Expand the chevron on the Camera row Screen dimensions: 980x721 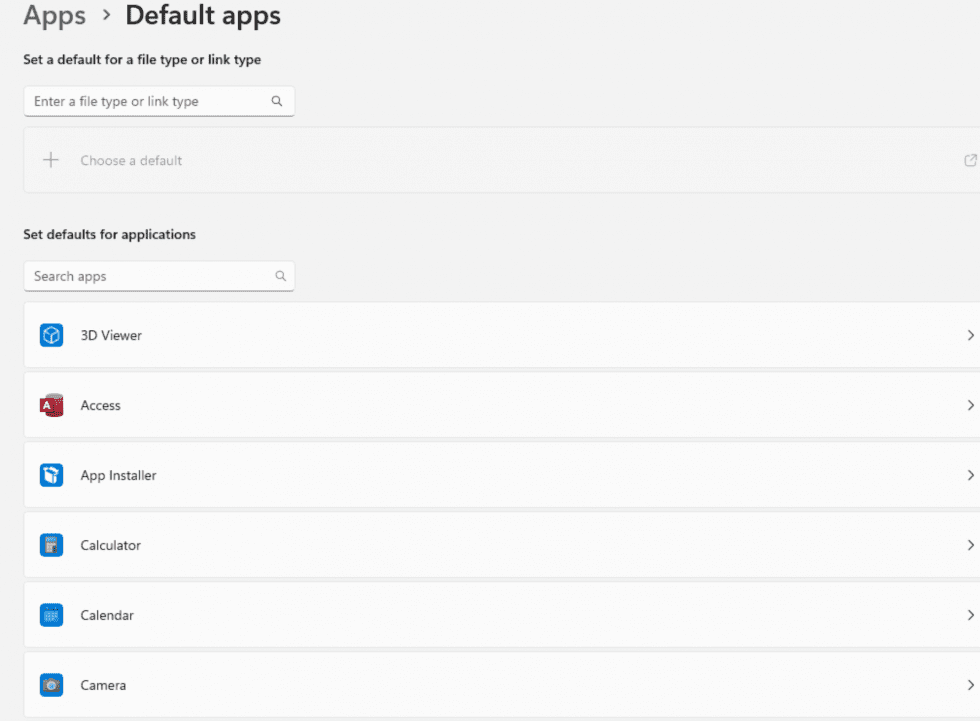(969, 685)
